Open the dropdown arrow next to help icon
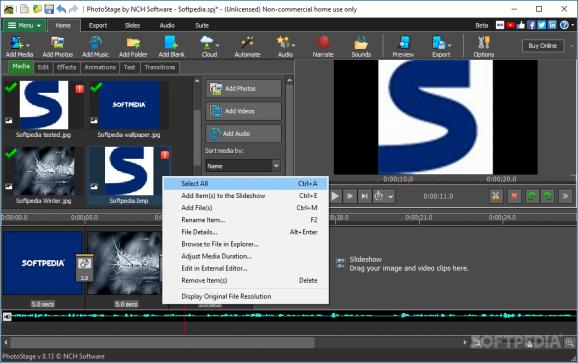This screenshot has width=578, height=363. coord(572,25)
